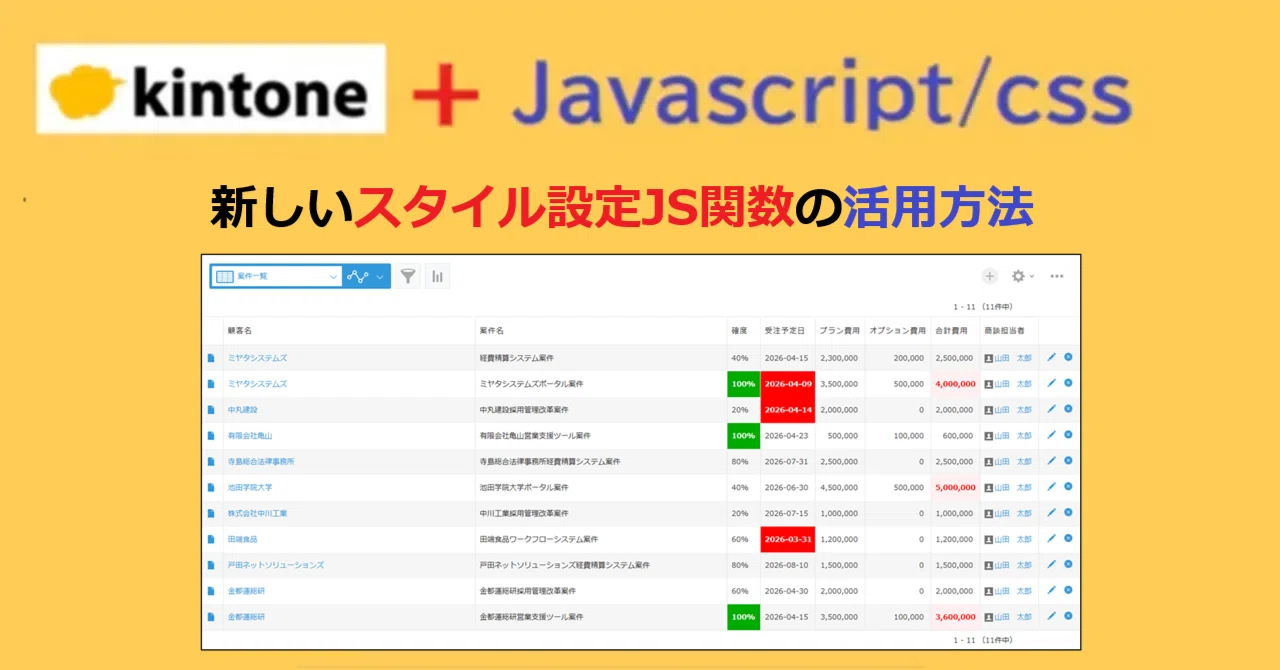Click the red 2026-04-09 date cell

point(788,384)
